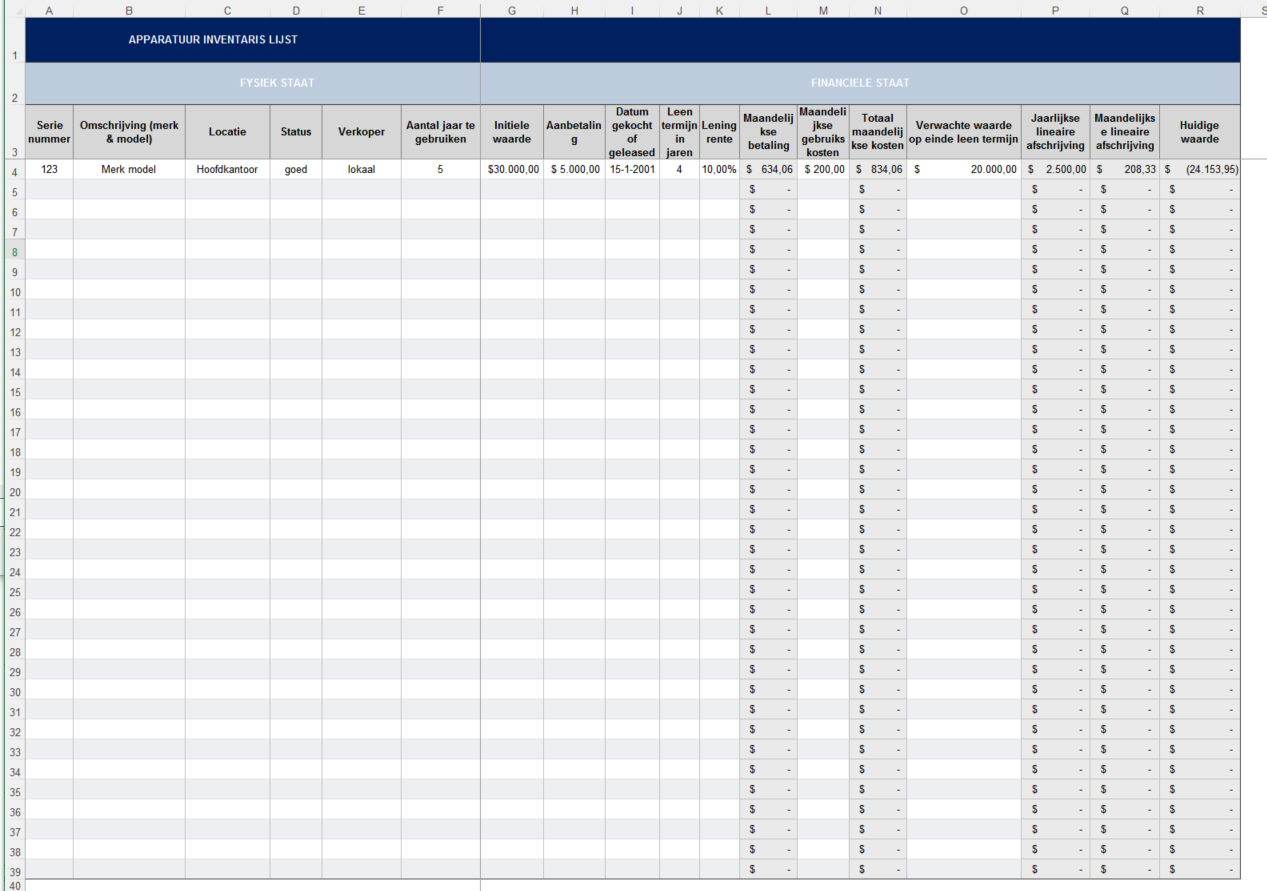Select the loan rate cell showing 10,00%

pyautogui.click(x=718, y=168)
